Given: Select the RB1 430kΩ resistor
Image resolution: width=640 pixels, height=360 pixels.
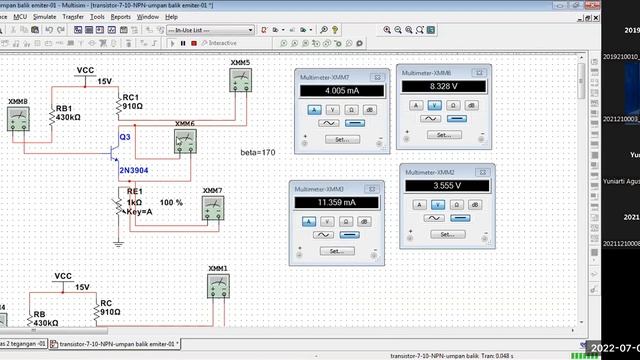Looking at the screenshot, I should 52,116.
